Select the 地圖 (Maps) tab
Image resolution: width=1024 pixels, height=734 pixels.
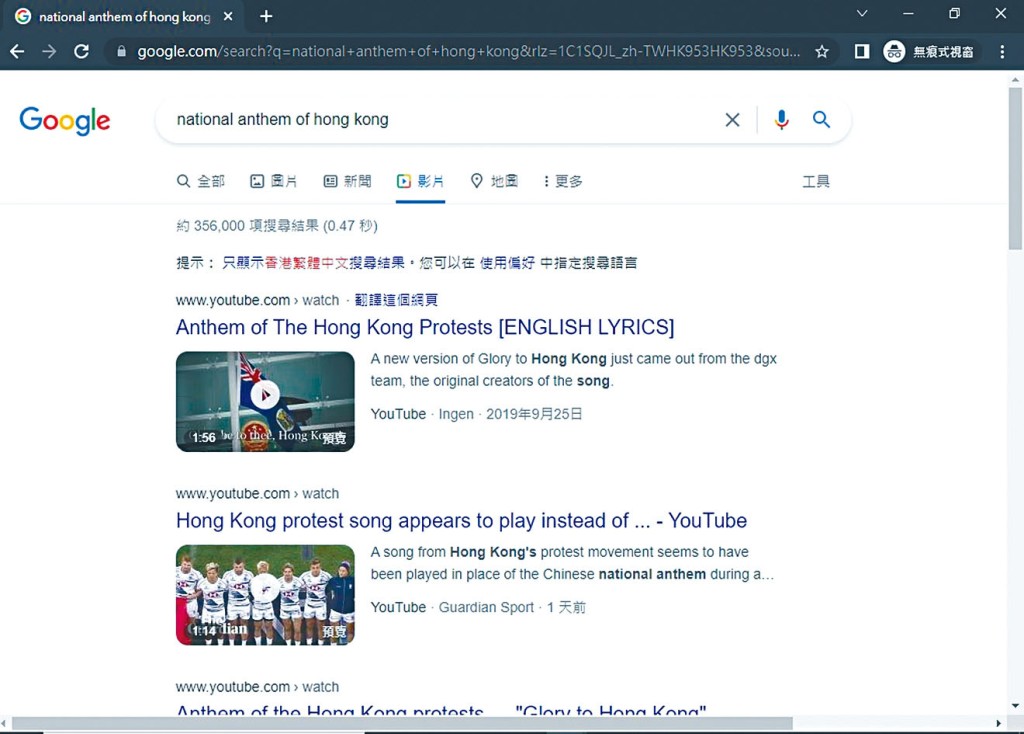[494, 181]
